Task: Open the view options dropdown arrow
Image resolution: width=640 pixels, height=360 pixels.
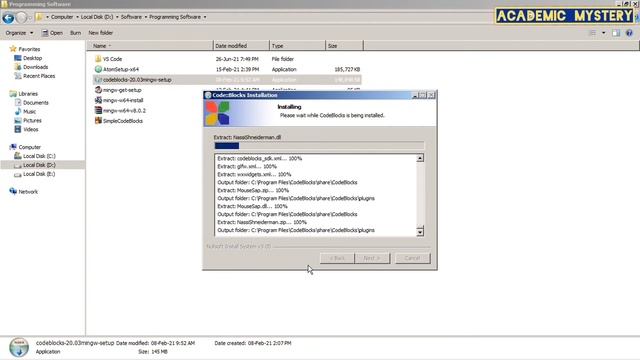Action: coord(604,33)
